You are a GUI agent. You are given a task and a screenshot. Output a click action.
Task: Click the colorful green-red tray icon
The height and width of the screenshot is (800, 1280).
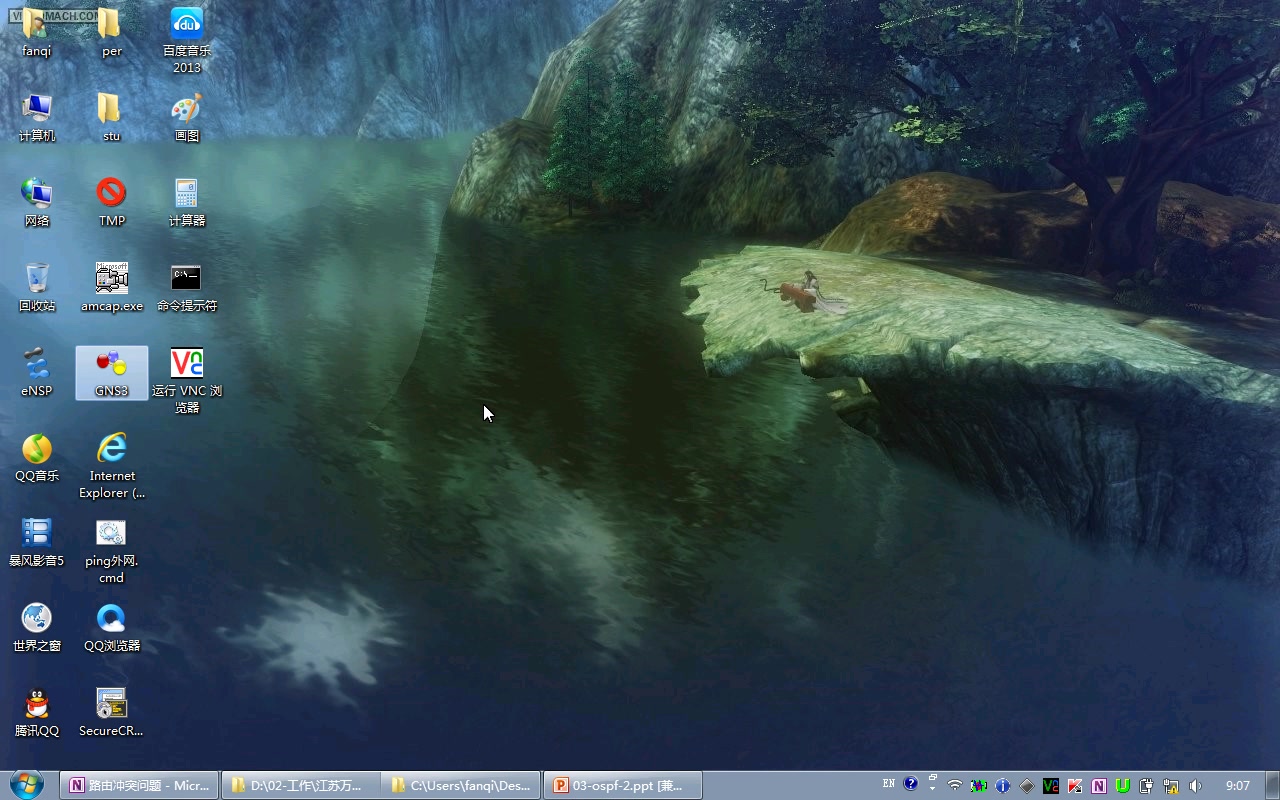979,785
